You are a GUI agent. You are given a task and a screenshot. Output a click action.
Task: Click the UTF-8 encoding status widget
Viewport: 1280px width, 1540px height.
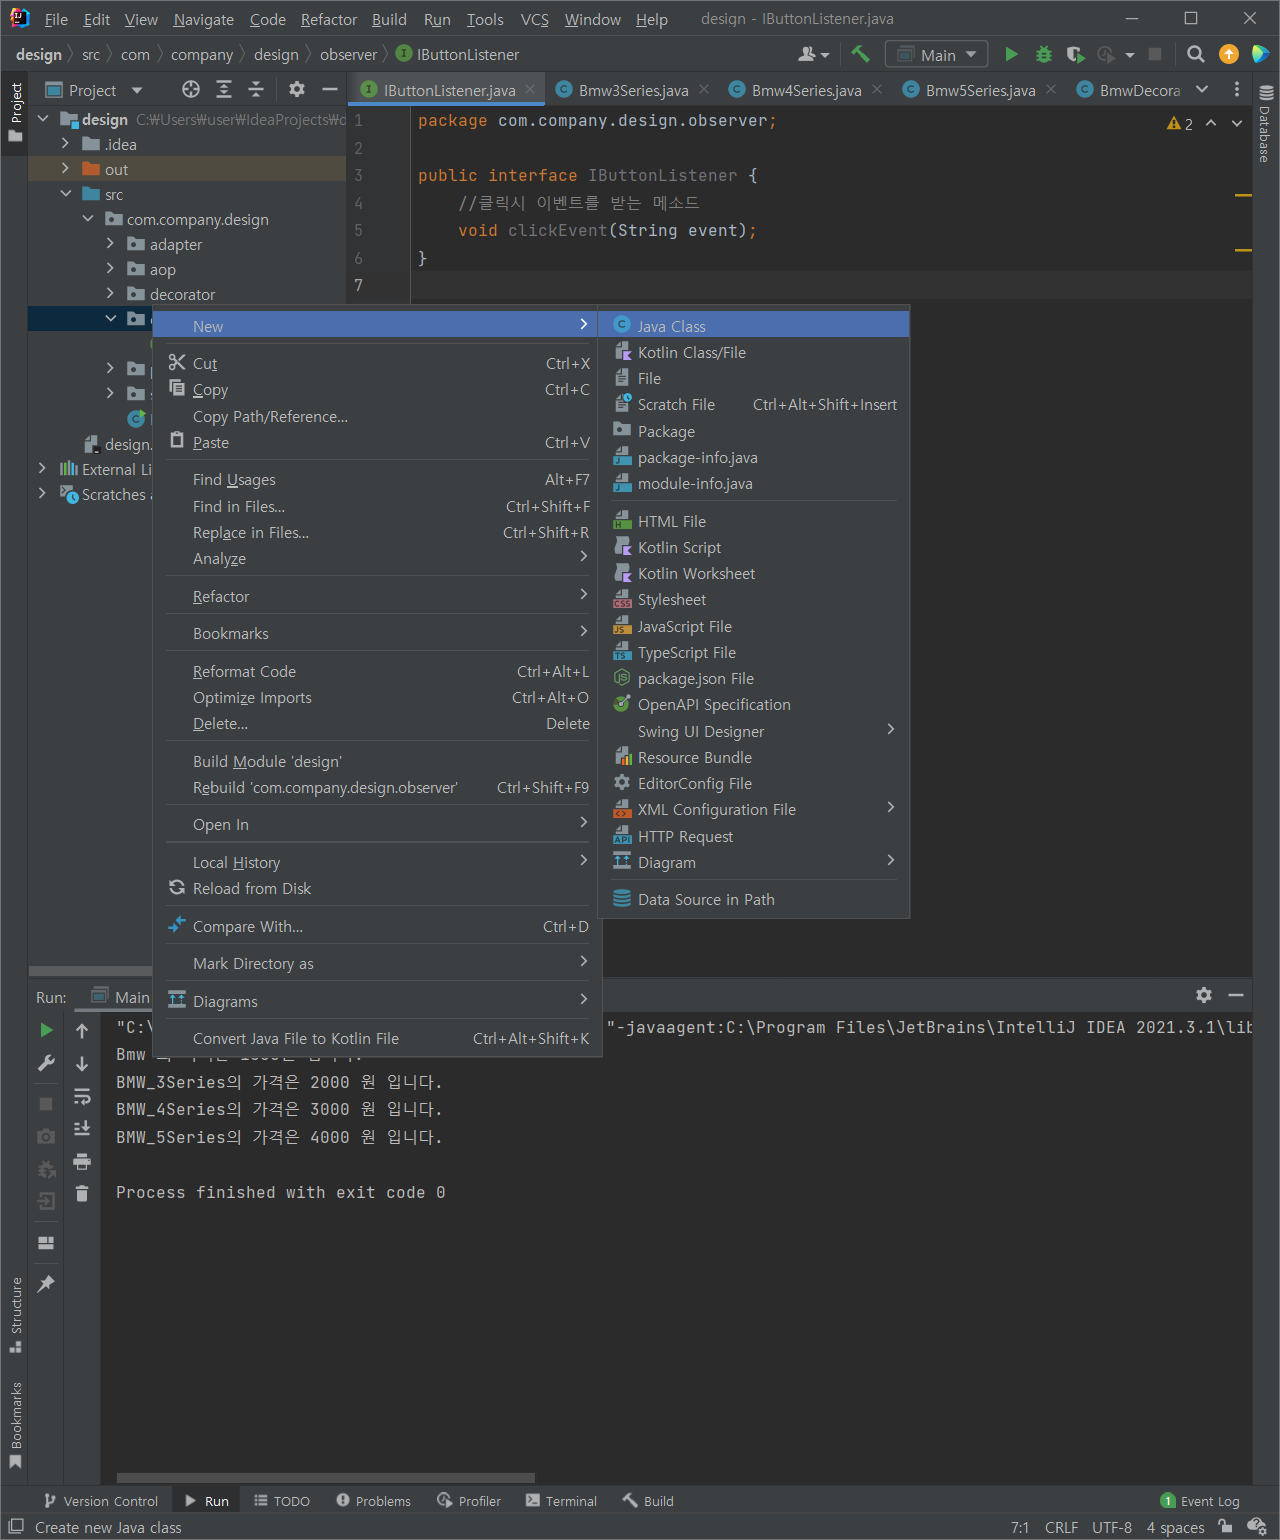point(1112,1527)
